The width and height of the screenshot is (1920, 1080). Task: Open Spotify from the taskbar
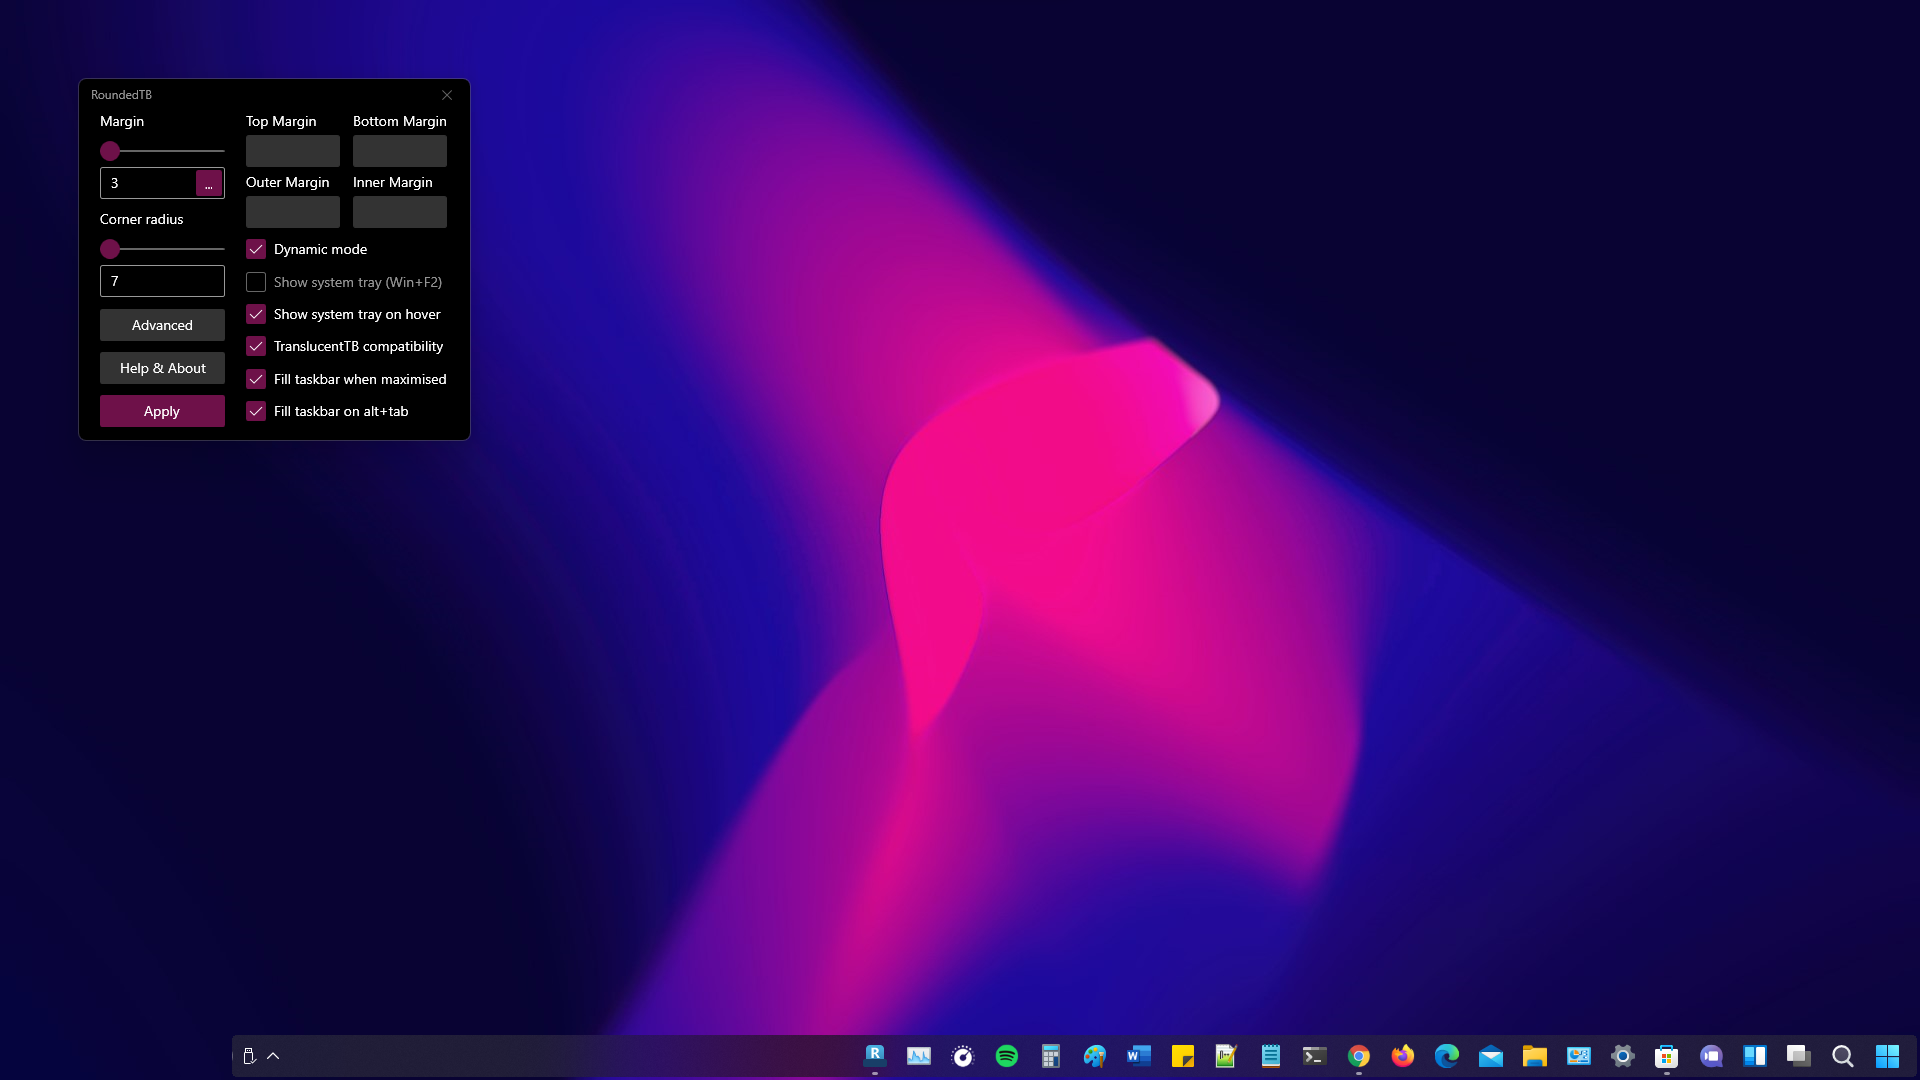1007,1056
